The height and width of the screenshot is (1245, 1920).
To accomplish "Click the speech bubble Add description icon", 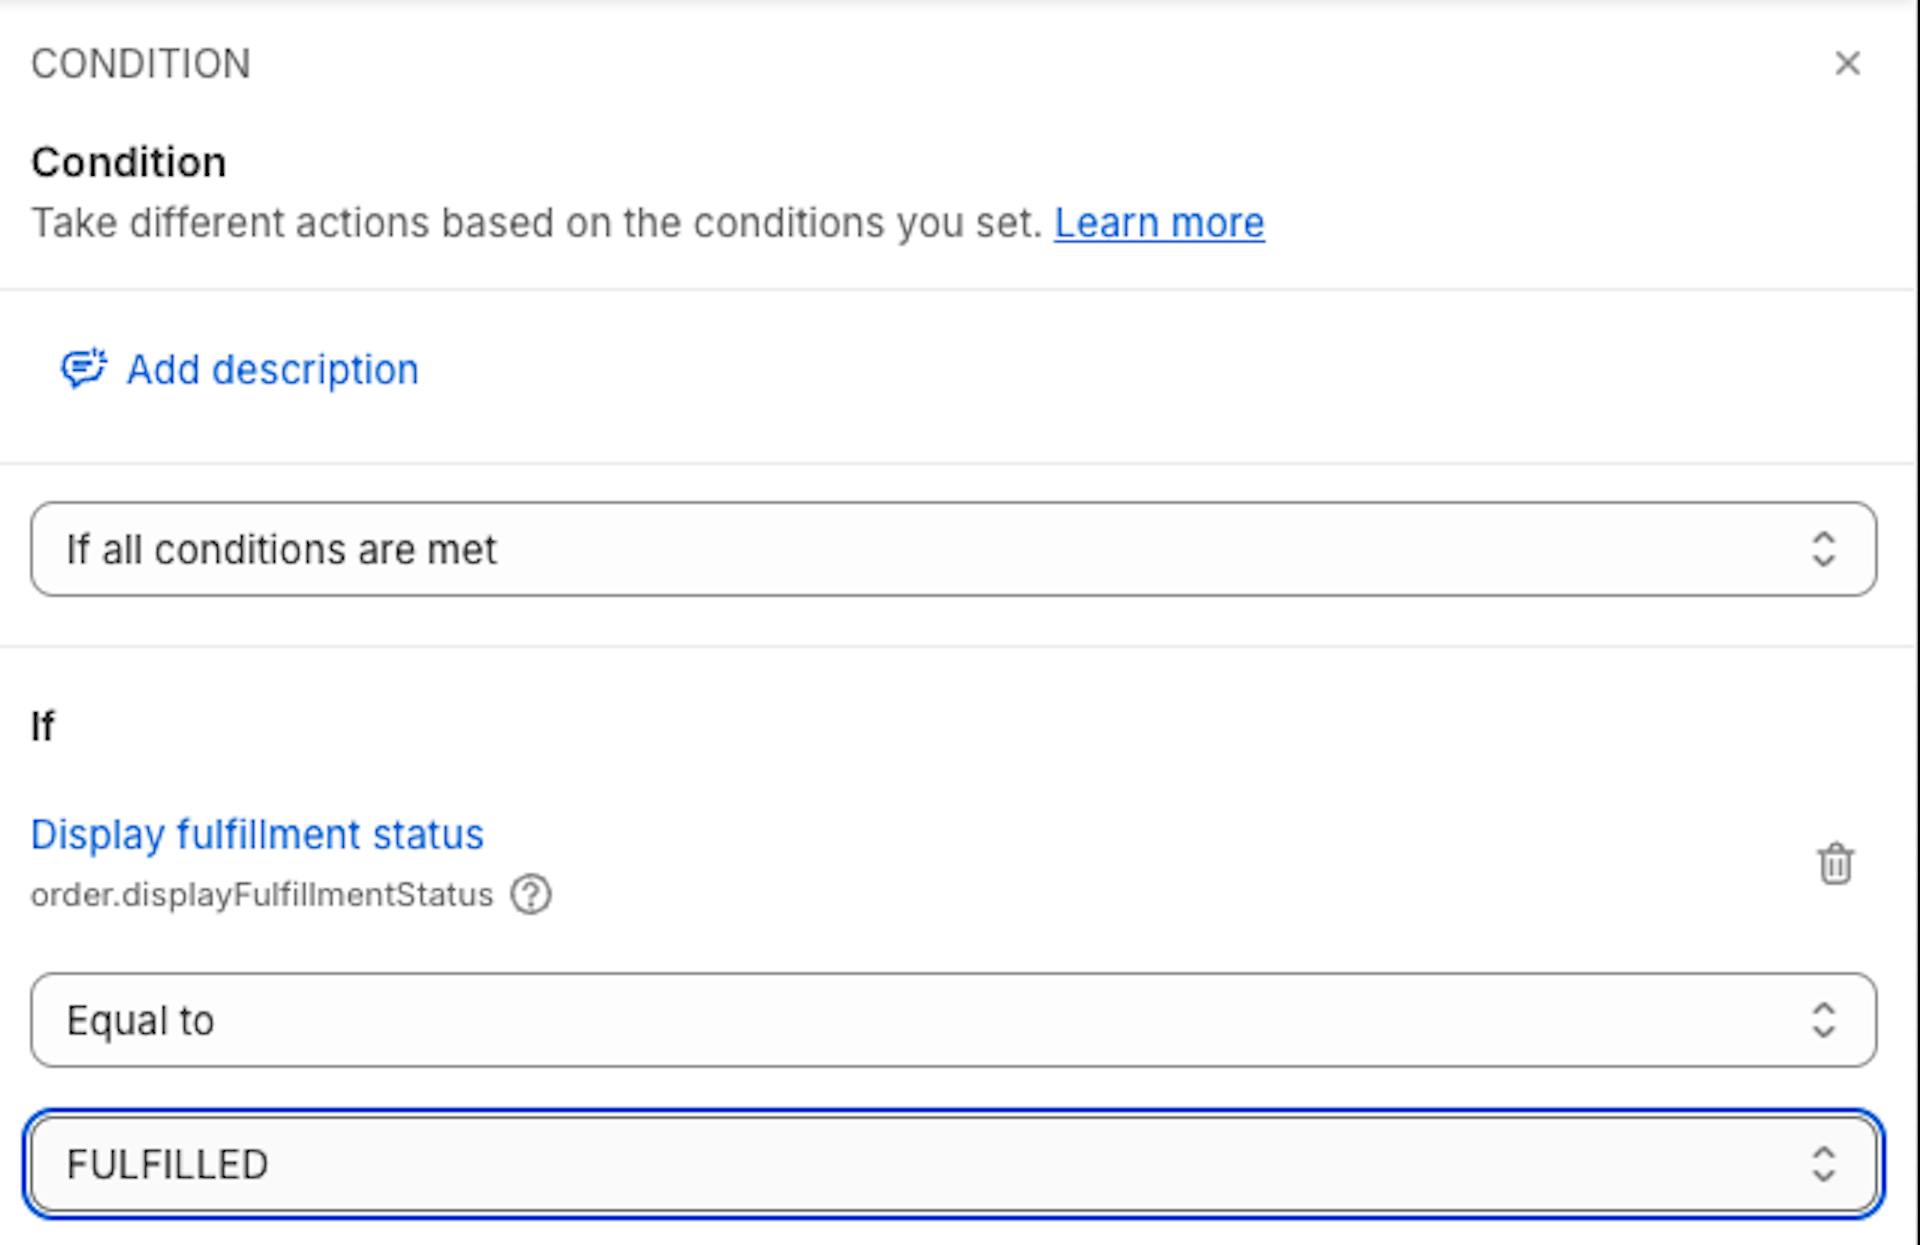I will coord(83,369).
